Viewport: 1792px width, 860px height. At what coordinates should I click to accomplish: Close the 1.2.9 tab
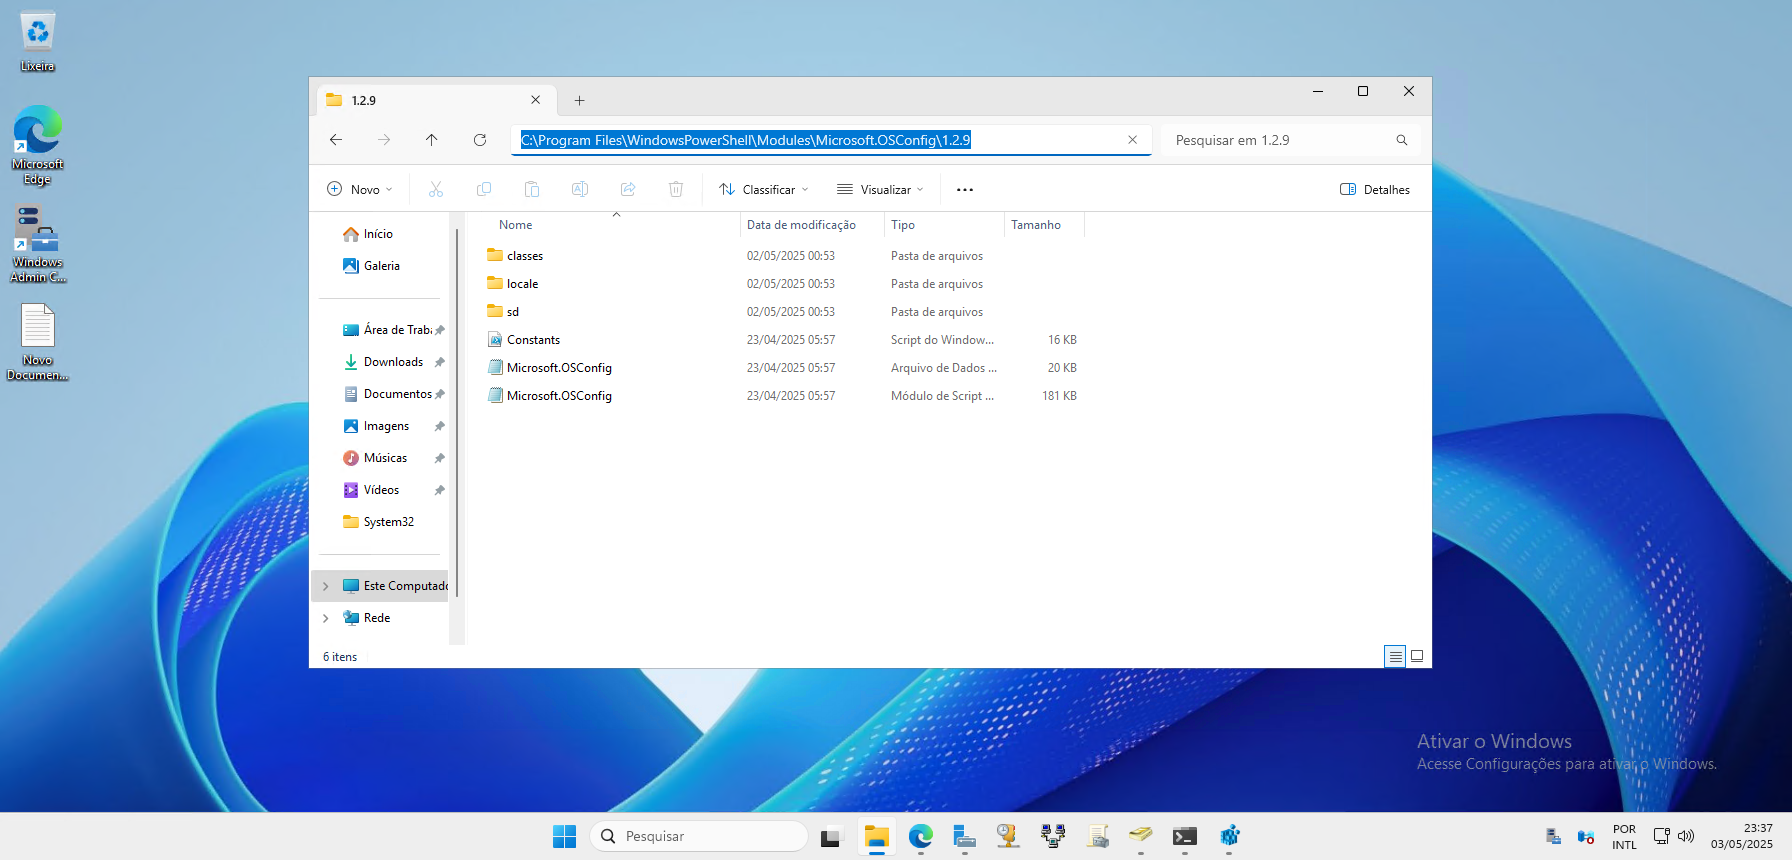coord(536,100)
